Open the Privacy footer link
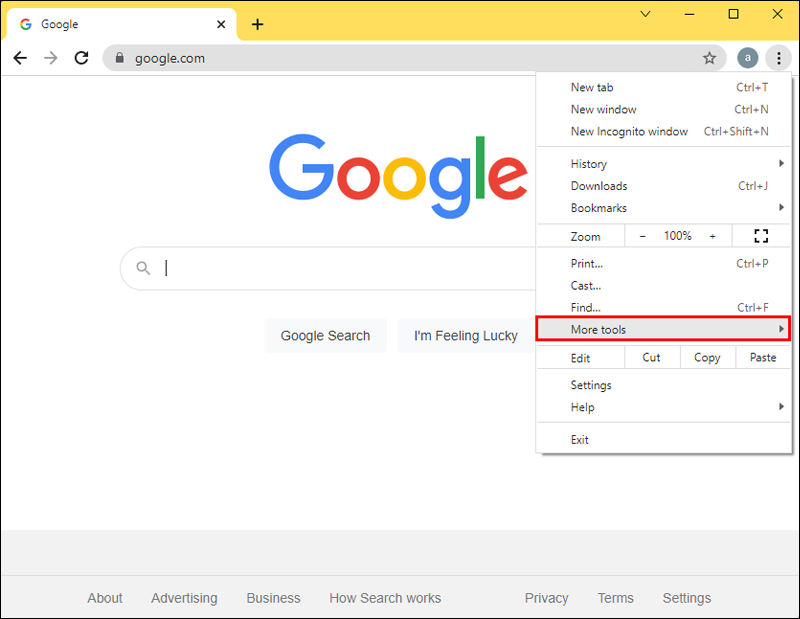The width and height of the screenshot is (800, 619). tap(546, 598)
